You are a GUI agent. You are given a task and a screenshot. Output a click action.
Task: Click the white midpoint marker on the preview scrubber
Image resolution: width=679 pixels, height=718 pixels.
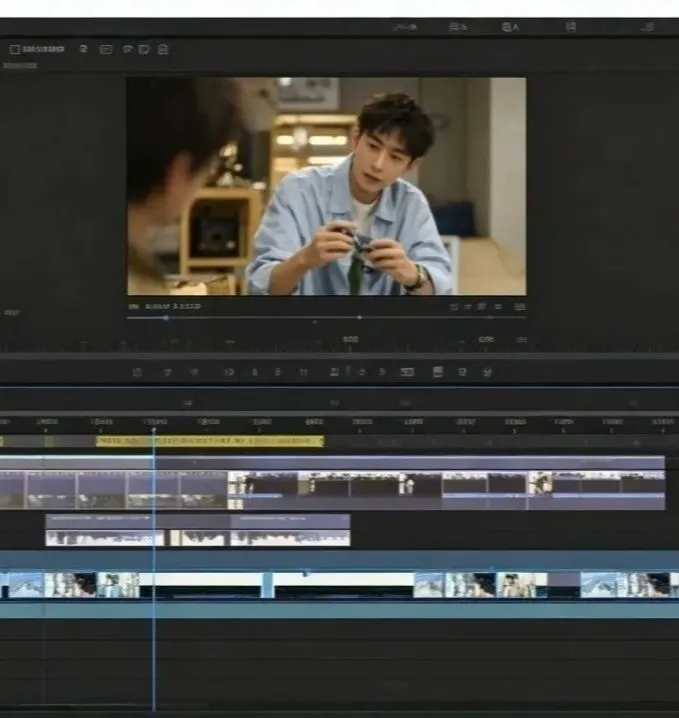coord(359,317)
